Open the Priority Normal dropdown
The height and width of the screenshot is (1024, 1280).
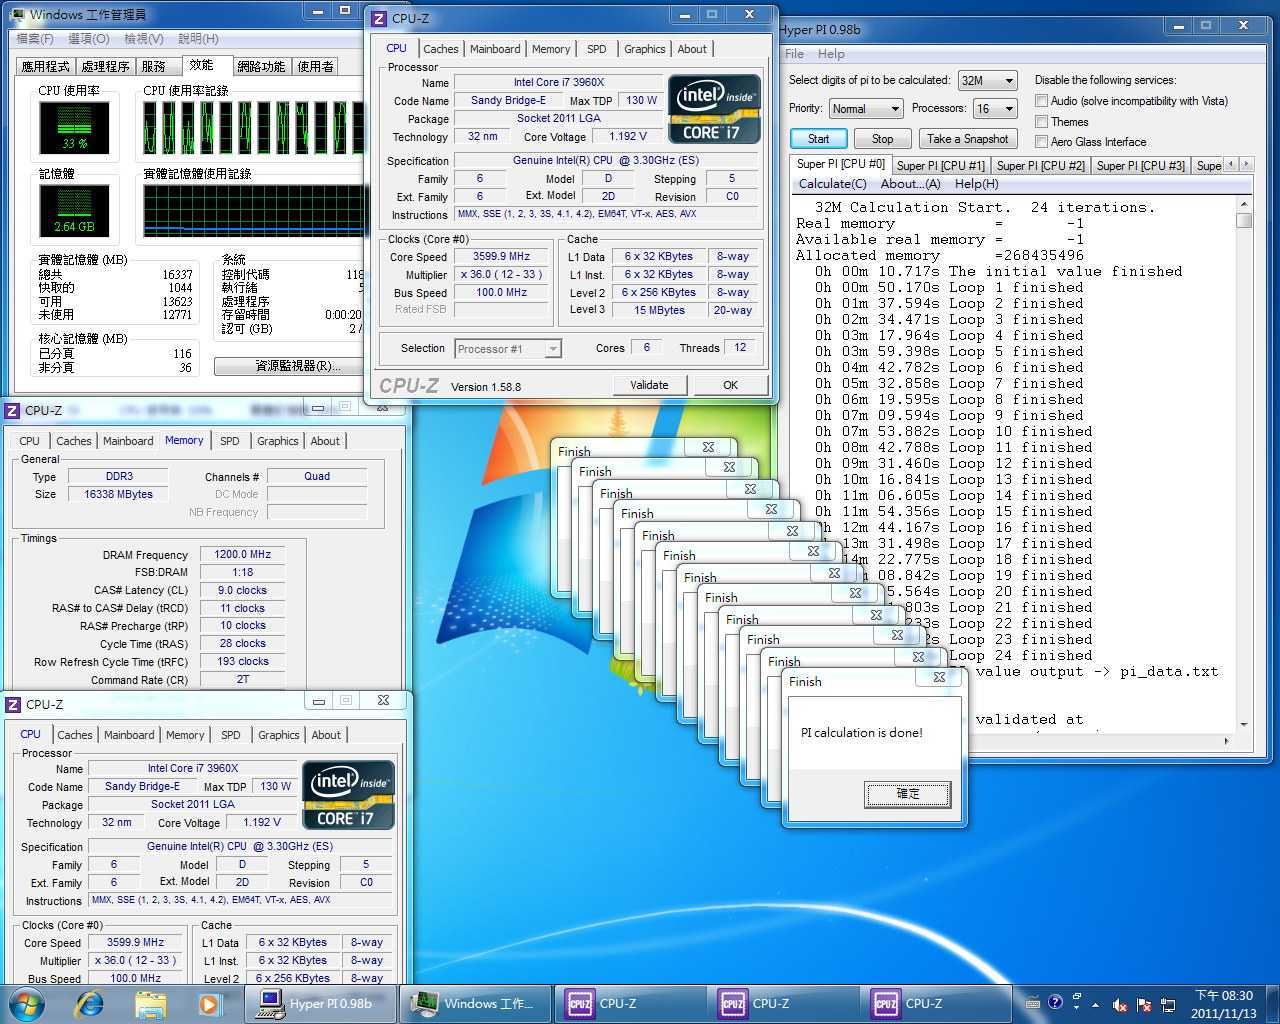[x=866, y=109]
